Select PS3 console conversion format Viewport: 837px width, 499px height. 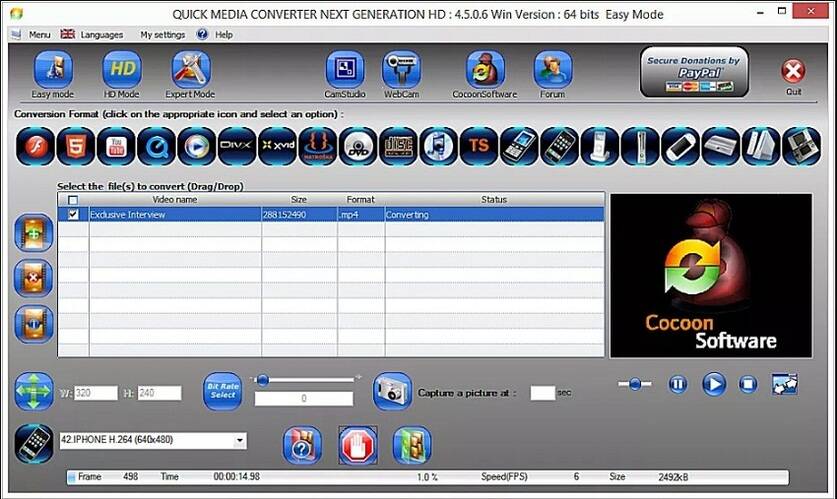coord(720,146)
